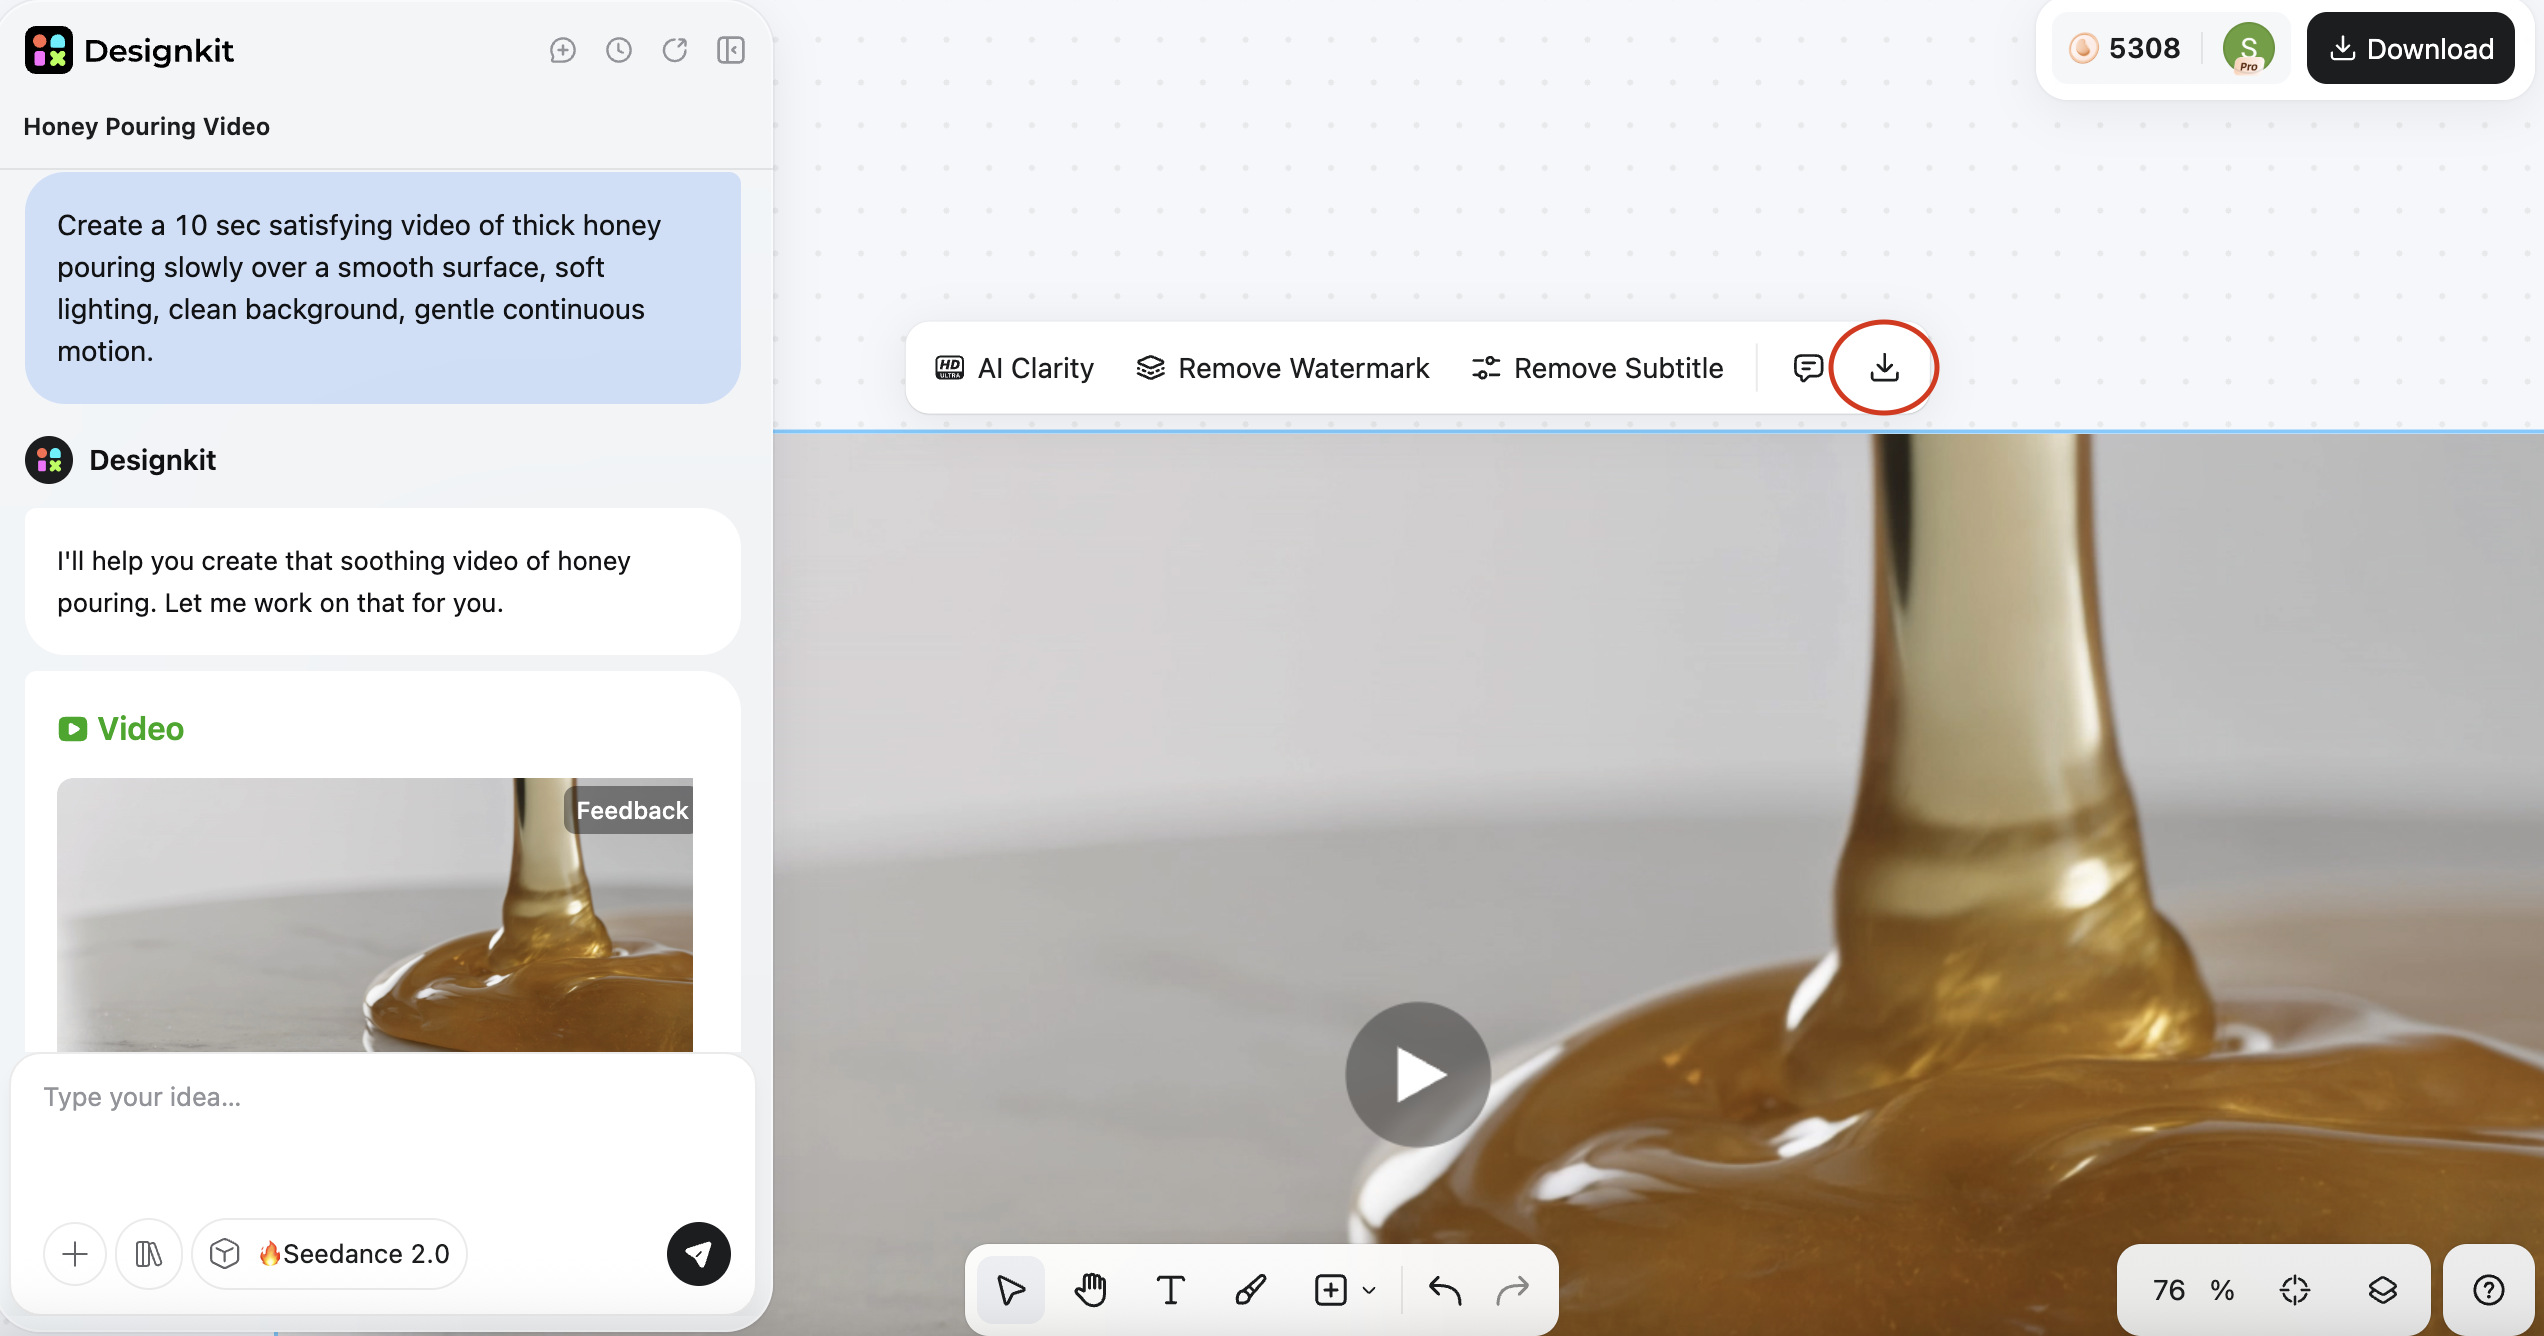Select Remove Subtitle tool
This screenshot has height=1336, width=2544.
pos(1597,368)
